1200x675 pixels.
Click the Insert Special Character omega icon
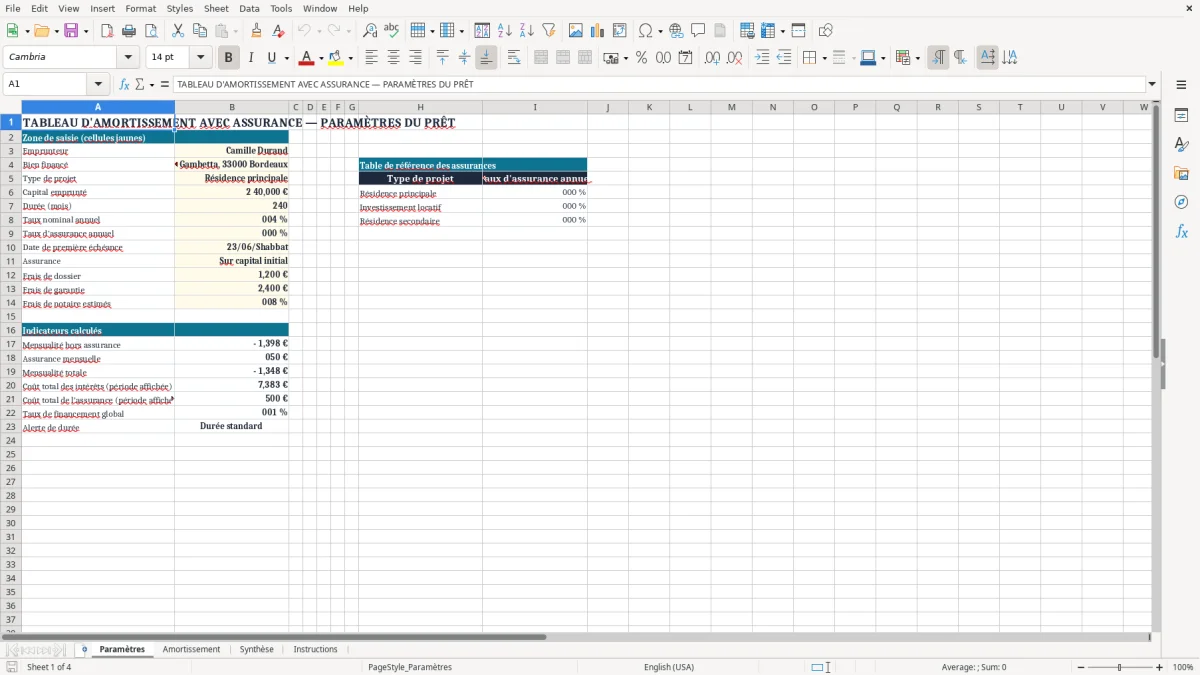[646, 31]
